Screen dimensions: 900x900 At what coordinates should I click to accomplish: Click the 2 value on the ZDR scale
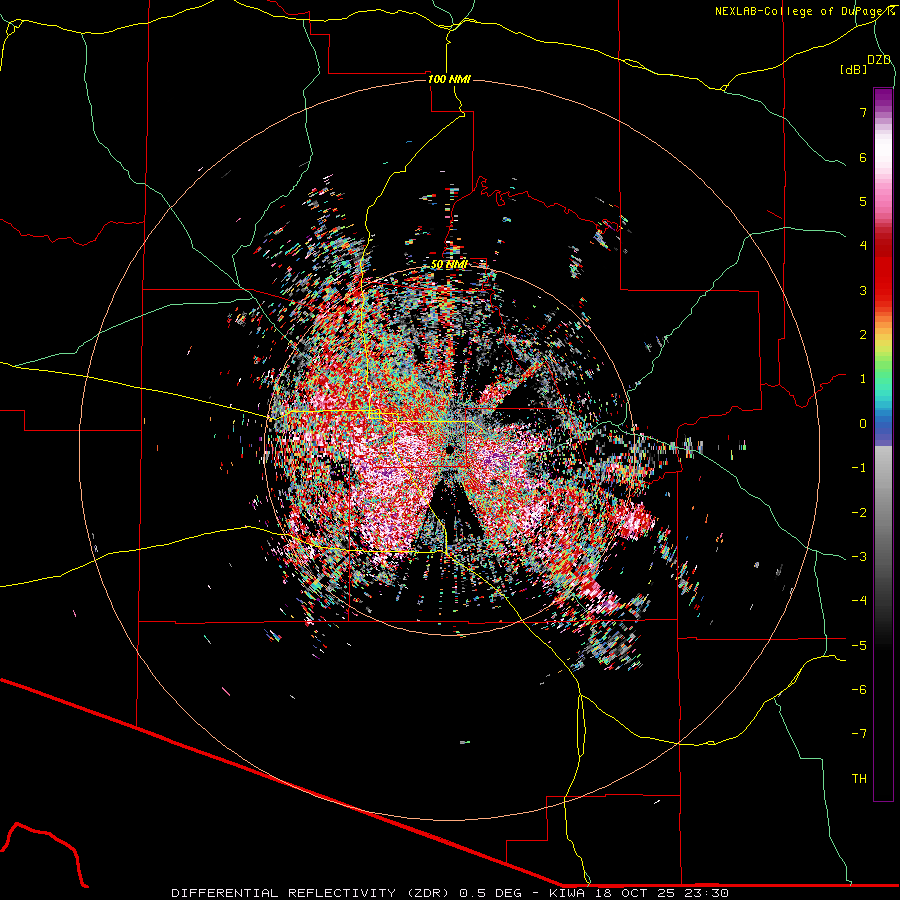pos(863,335)
